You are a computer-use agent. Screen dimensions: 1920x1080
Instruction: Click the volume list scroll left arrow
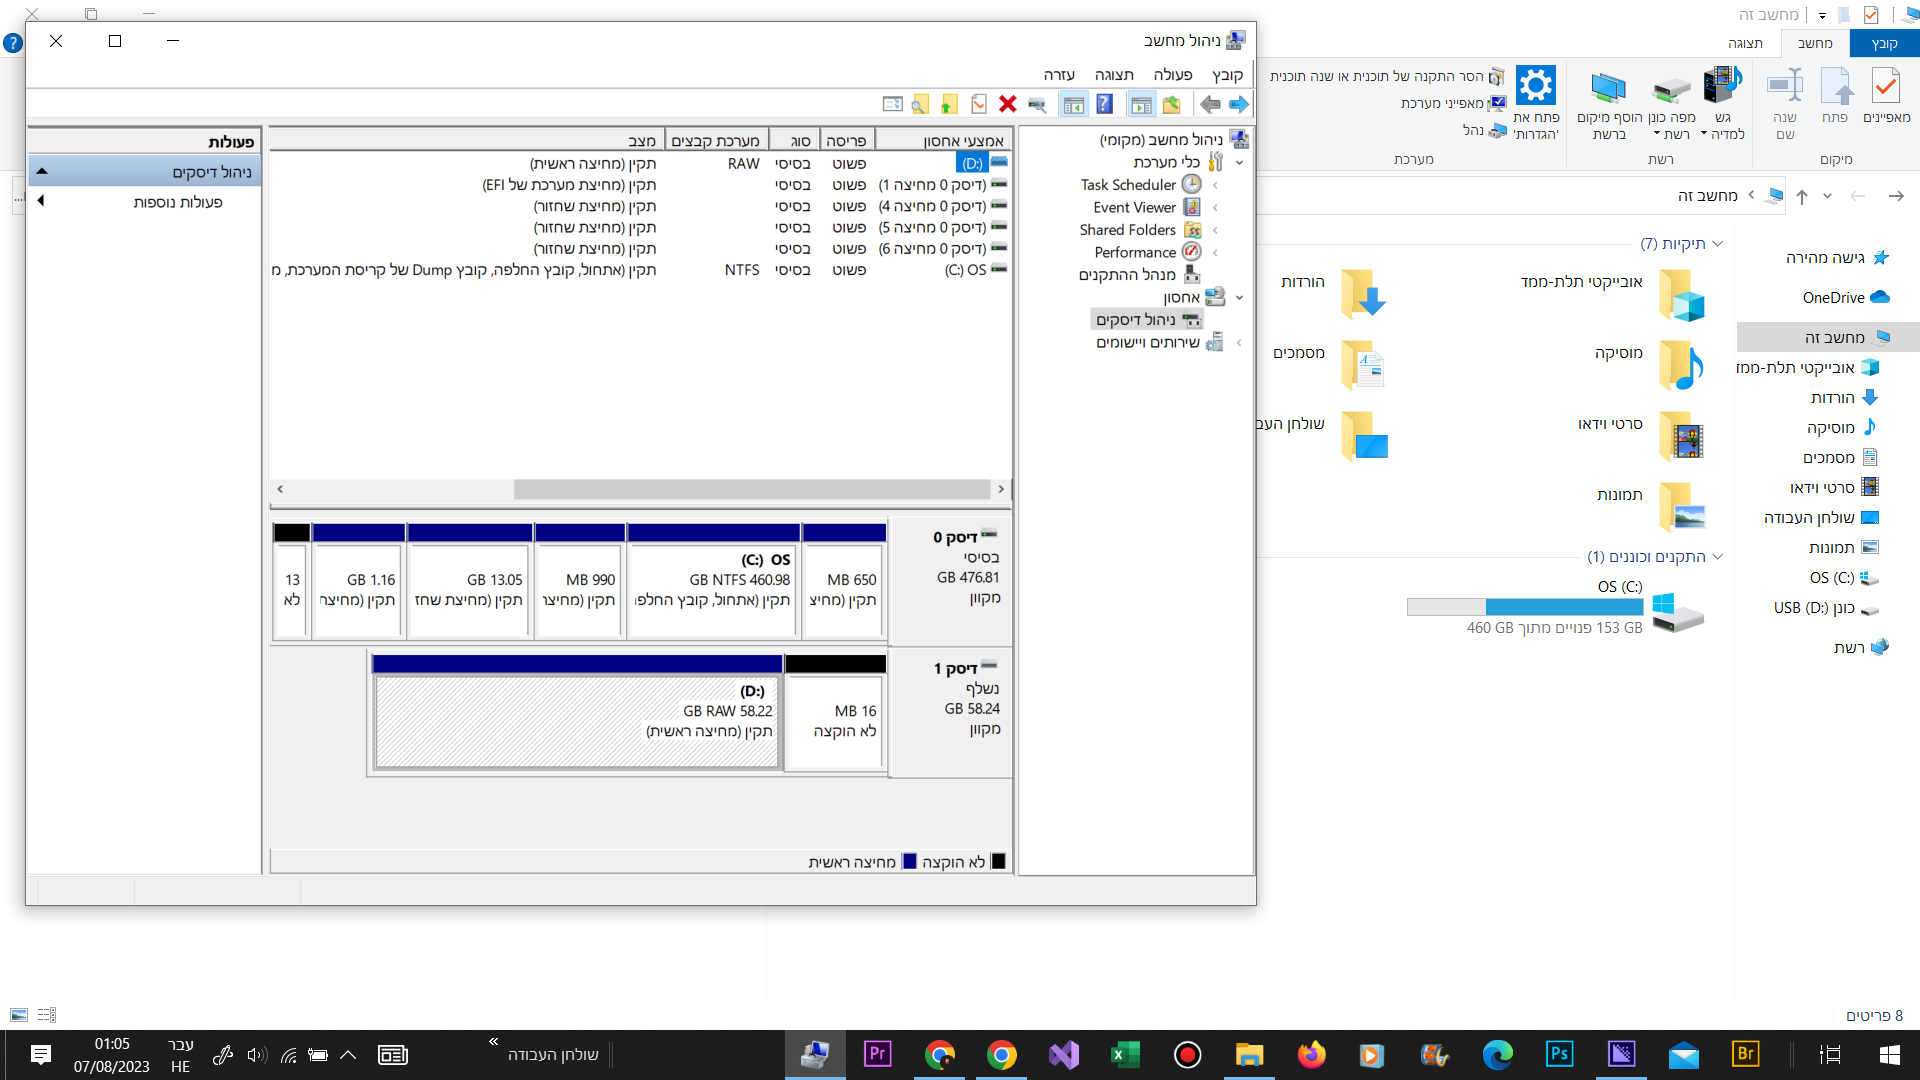pos(280,489)
